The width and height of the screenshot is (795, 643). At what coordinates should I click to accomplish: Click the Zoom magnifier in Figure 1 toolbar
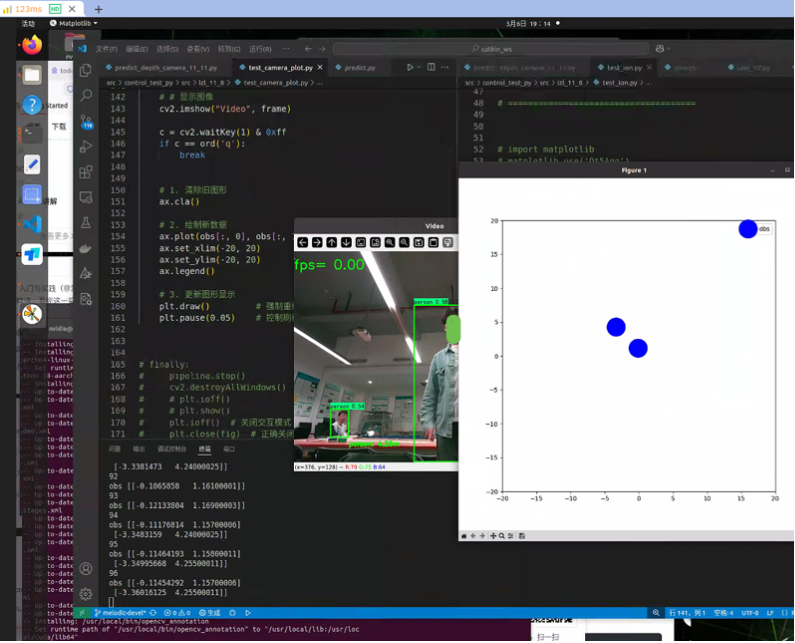pyautogui.click(x=501, y=536)
